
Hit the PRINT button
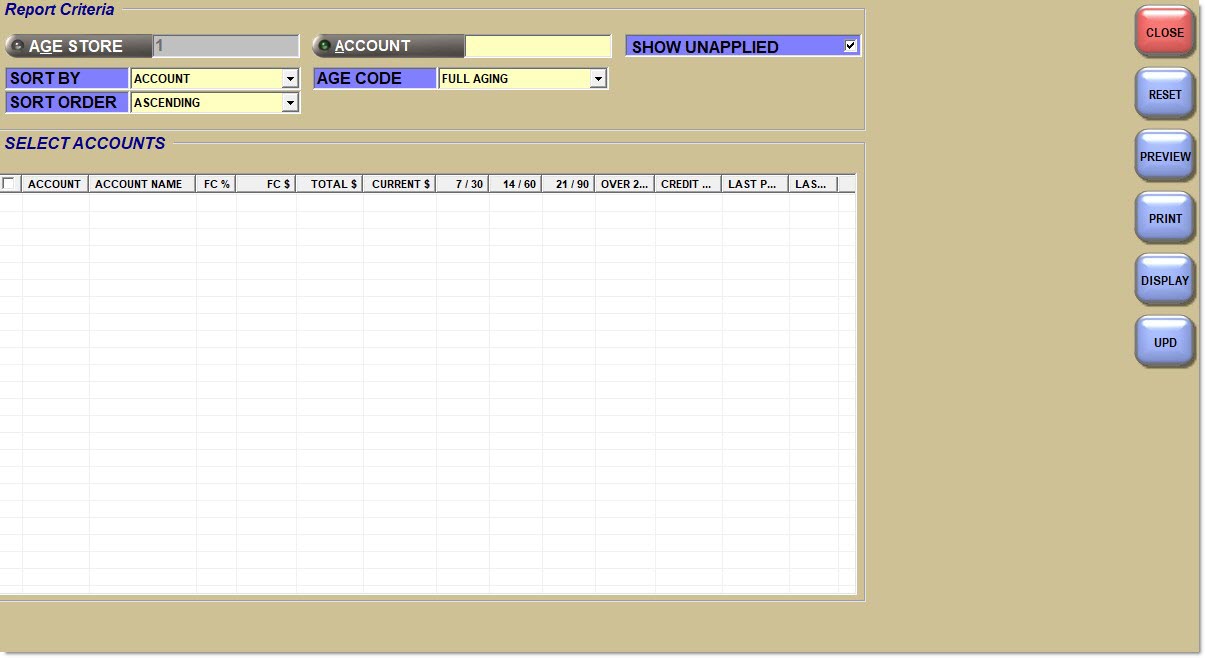1165,219
